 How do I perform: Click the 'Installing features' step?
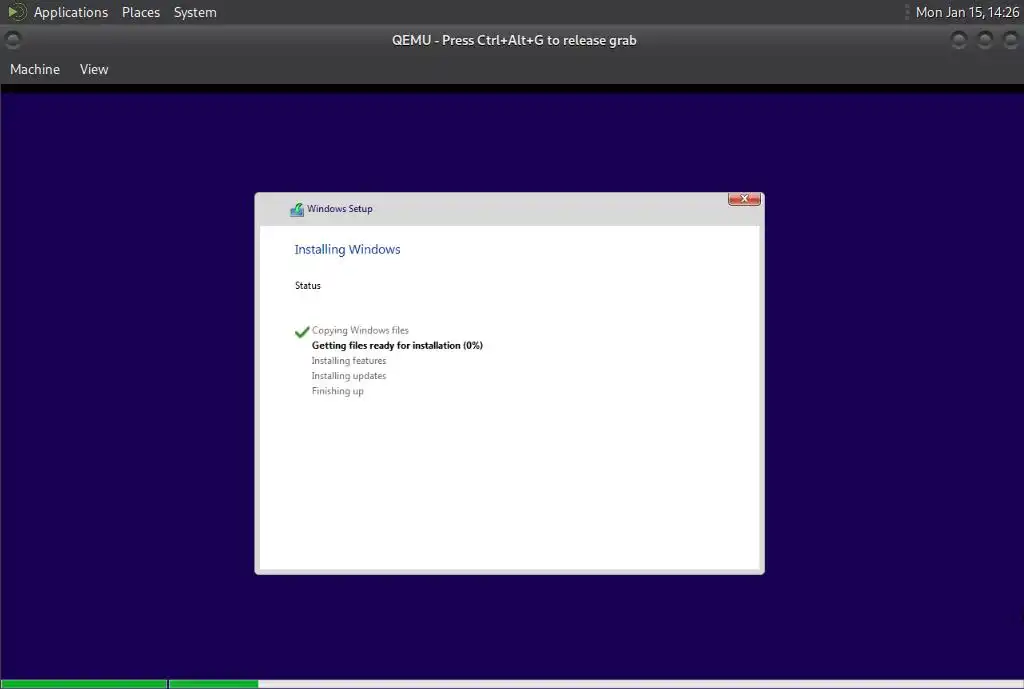[349, 361]
